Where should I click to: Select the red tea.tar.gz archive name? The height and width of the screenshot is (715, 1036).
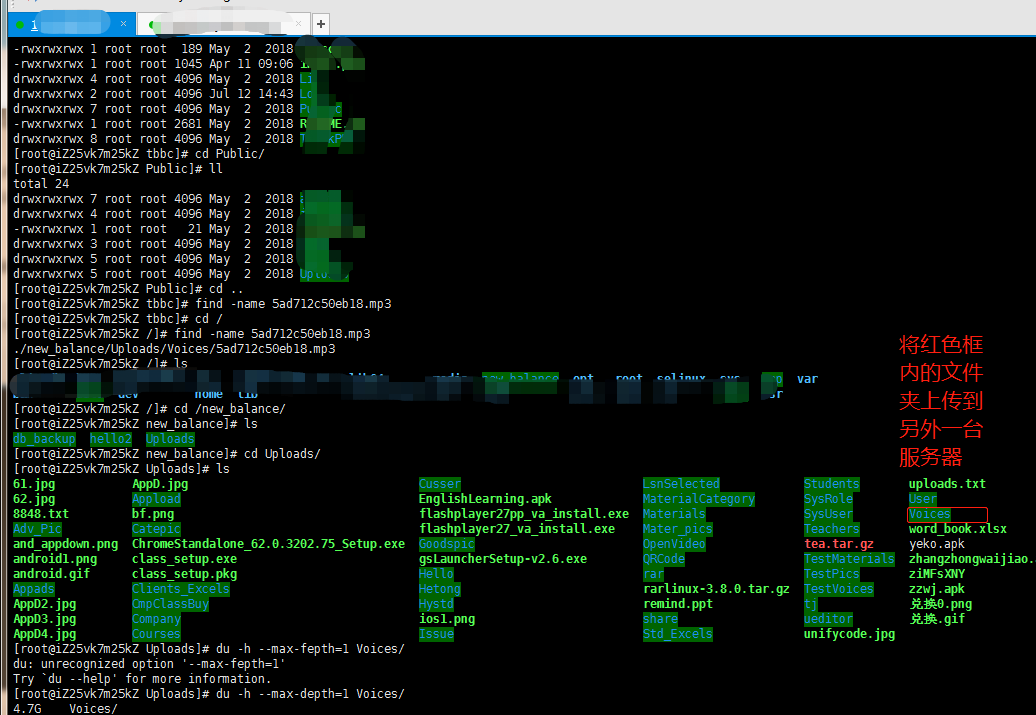tap(839, 544)
